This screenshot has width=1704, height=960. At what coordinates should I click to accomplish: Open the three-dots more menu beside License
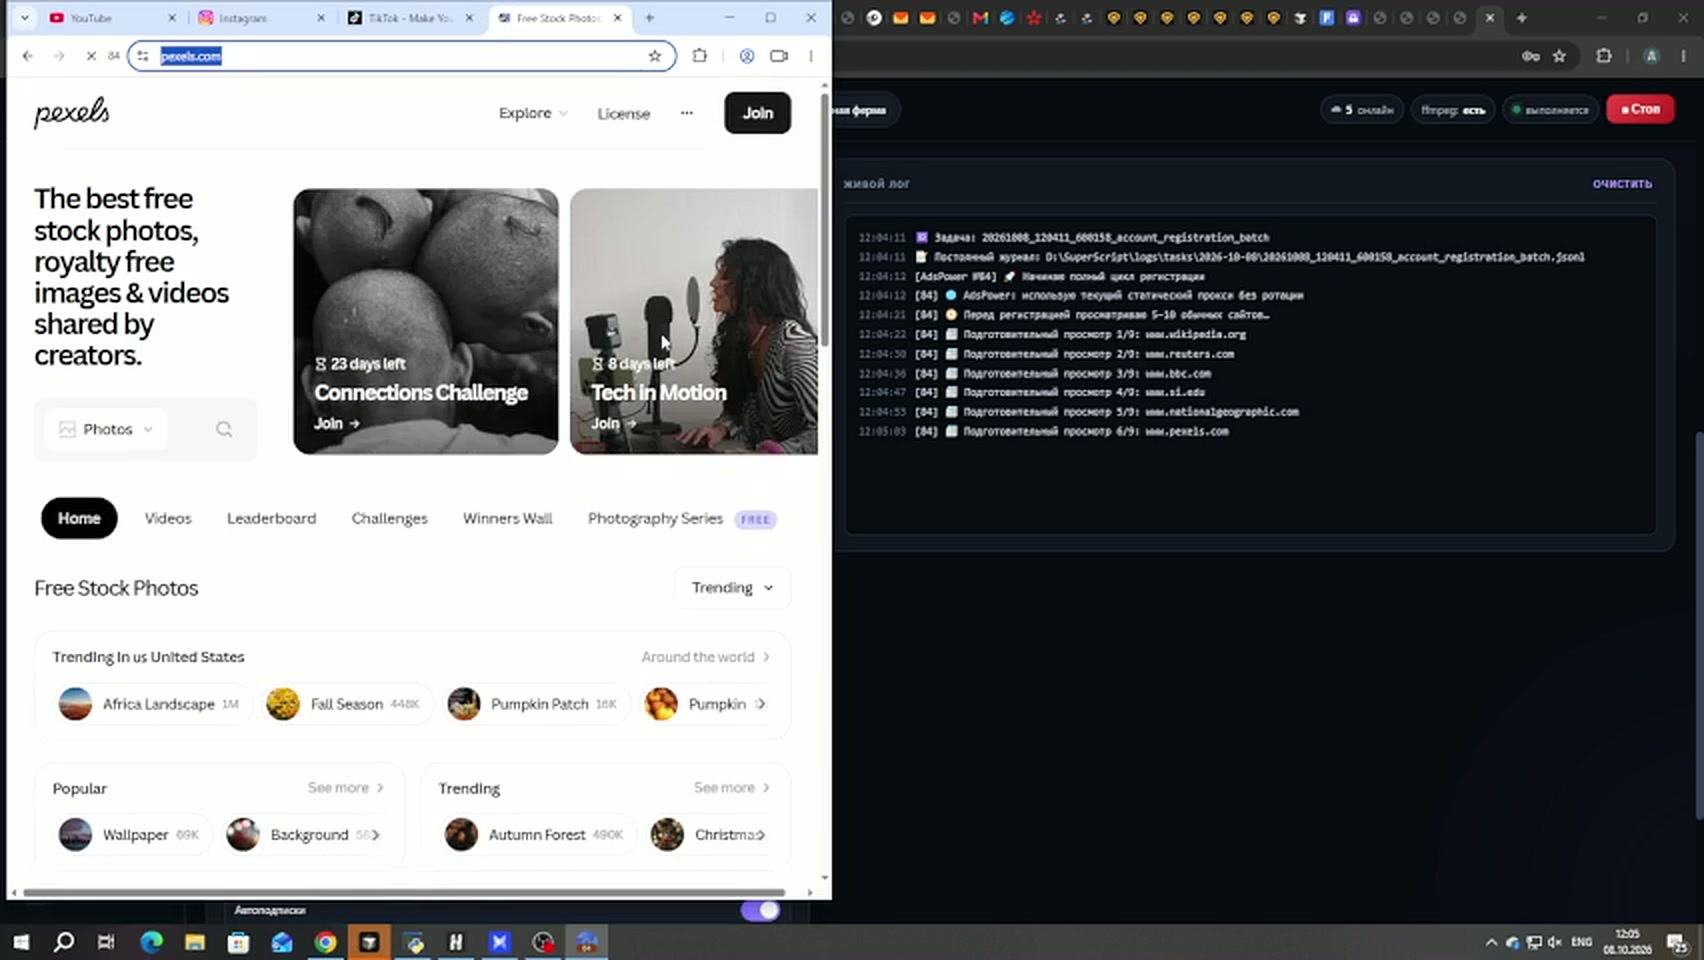click(687, 113)
